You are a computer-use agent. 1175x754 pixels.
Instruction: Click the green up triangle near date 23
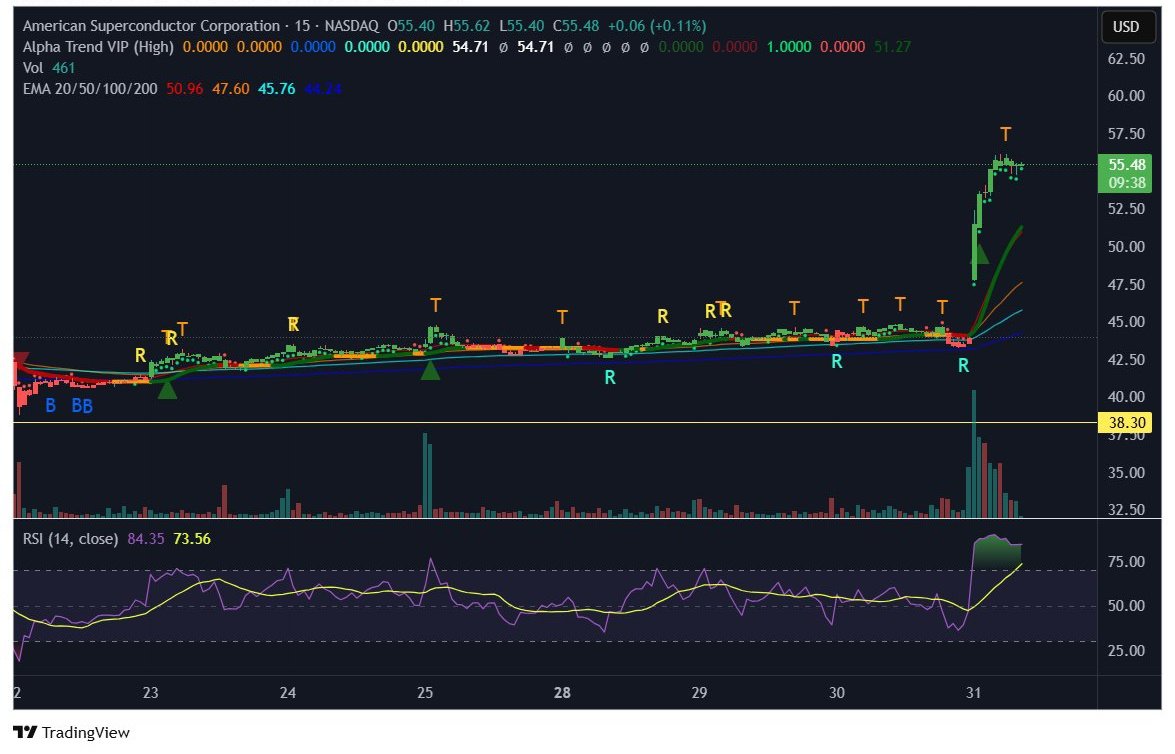166,388
